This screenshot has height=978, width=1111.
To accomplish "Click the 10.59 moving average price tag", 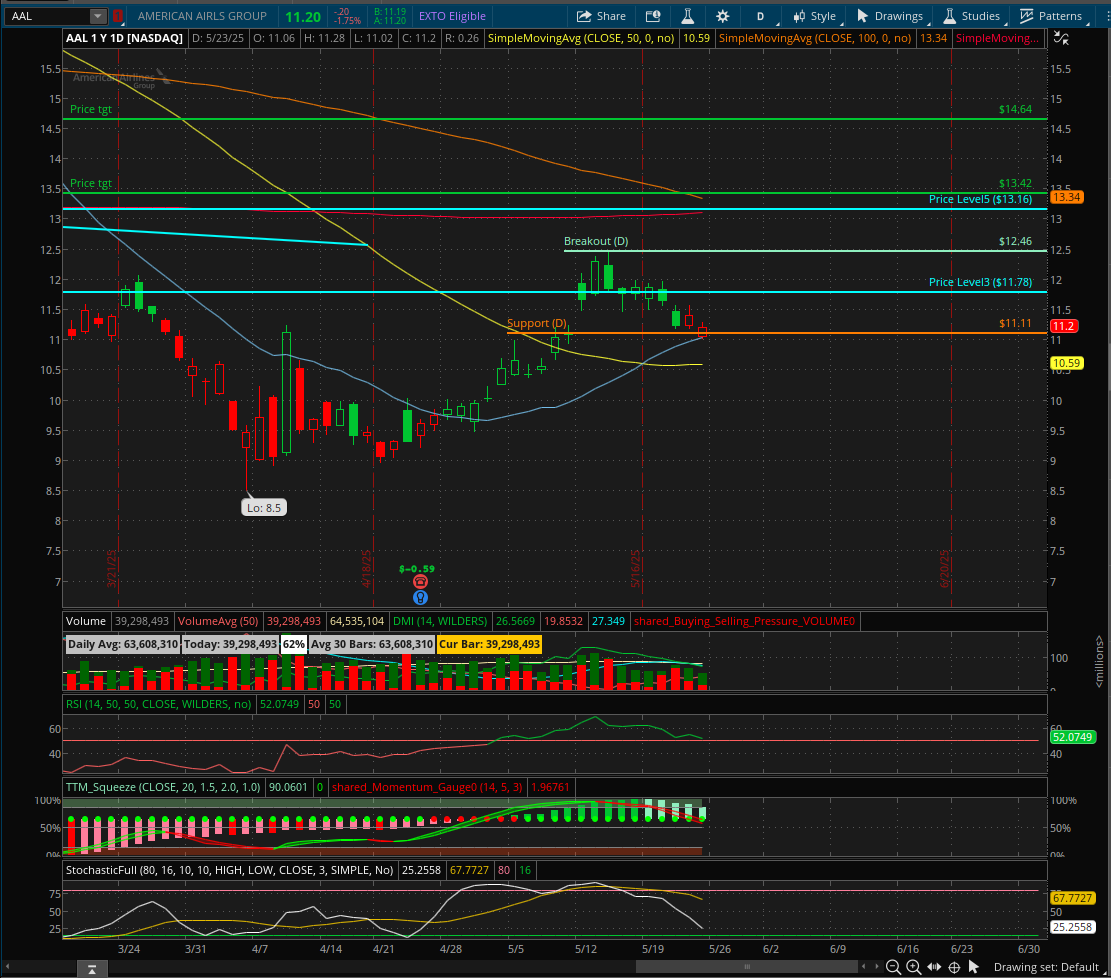I will pyautogui.click(x=1066, y=363).
